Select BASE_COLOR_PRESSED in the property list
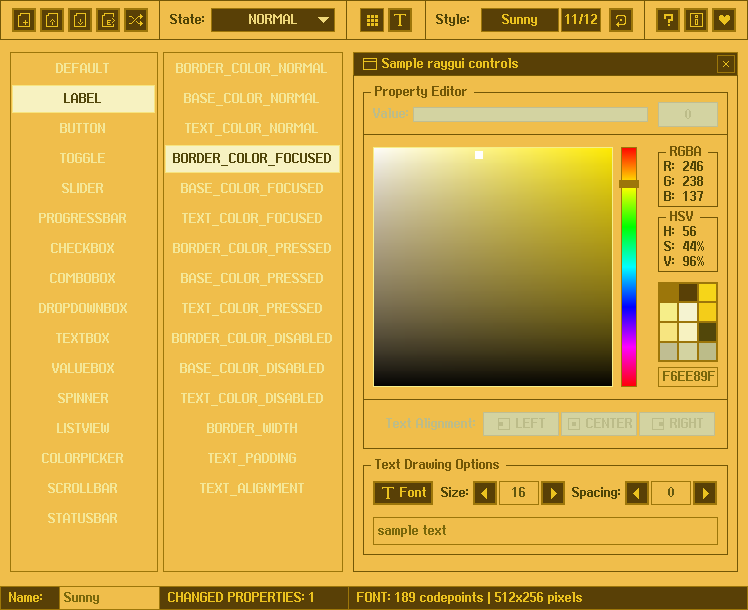 pos(252,278)
